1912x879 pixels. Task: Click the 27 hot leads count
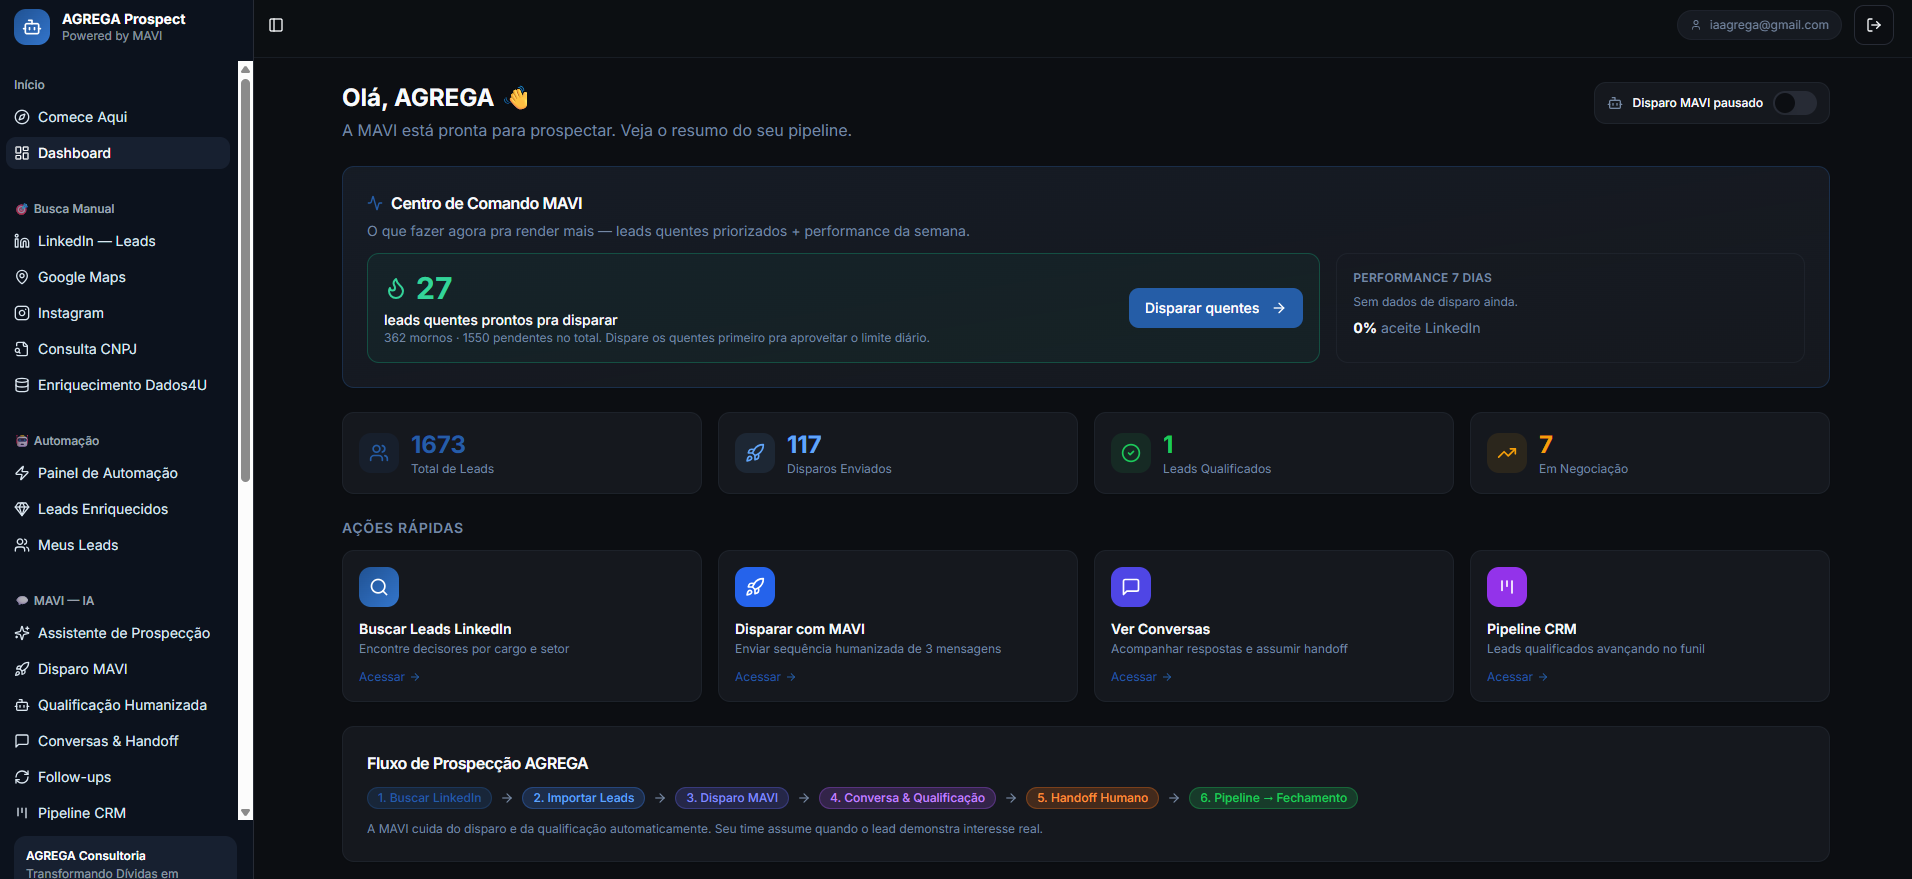click(x=434, y=289)
